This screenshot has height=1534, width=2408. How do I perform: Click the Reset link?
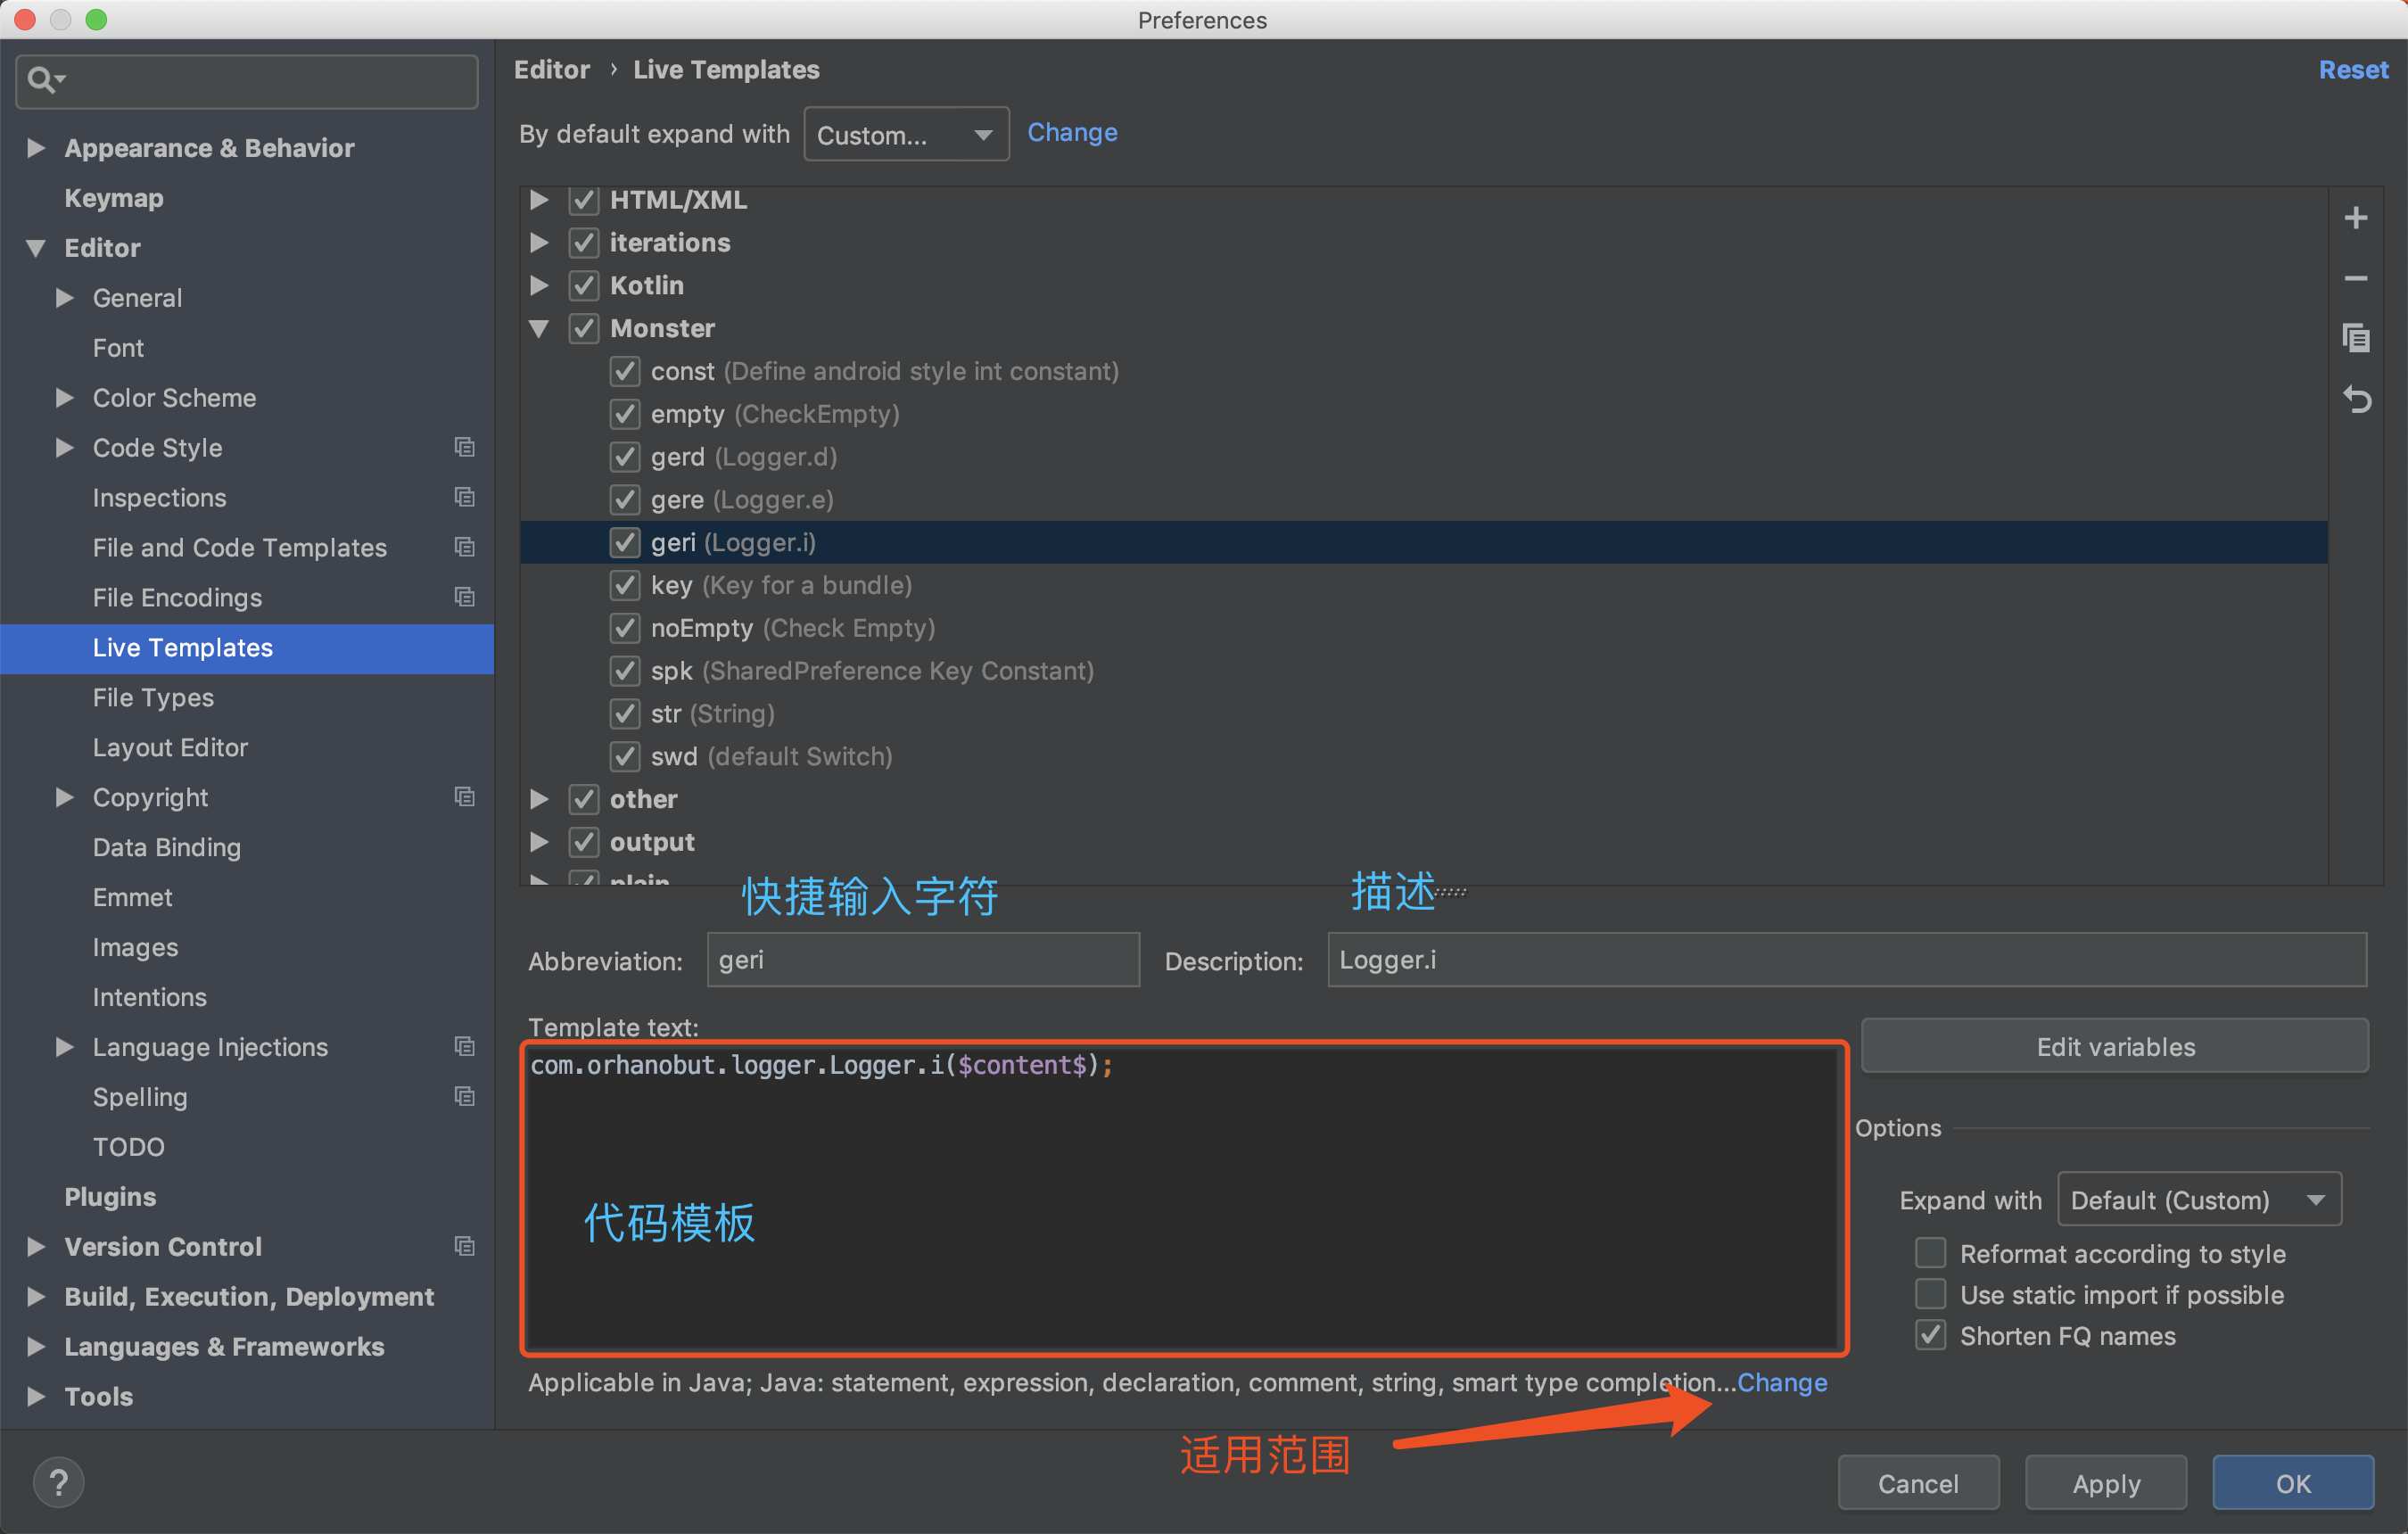tap(2353, 70)
